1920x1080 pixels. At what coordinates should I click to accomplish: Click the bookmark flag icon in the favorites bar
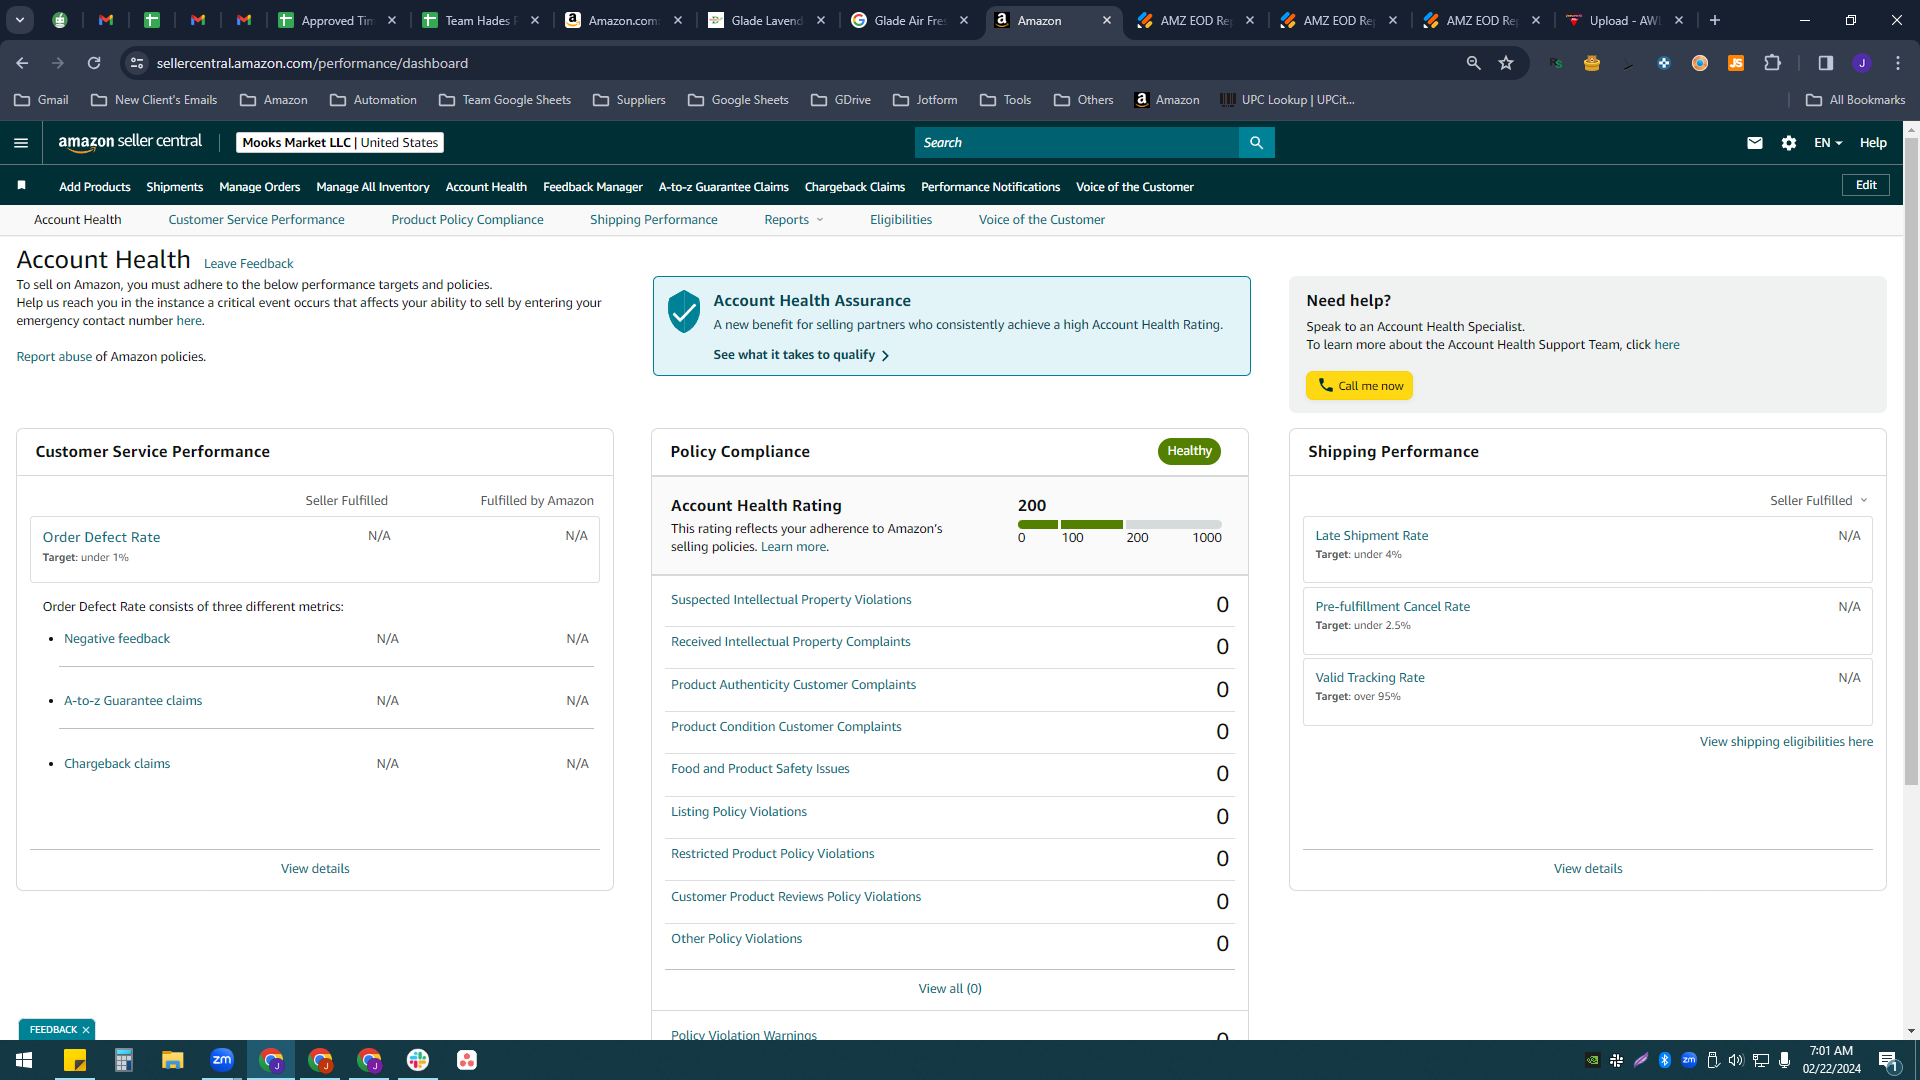tap(22, 186)
